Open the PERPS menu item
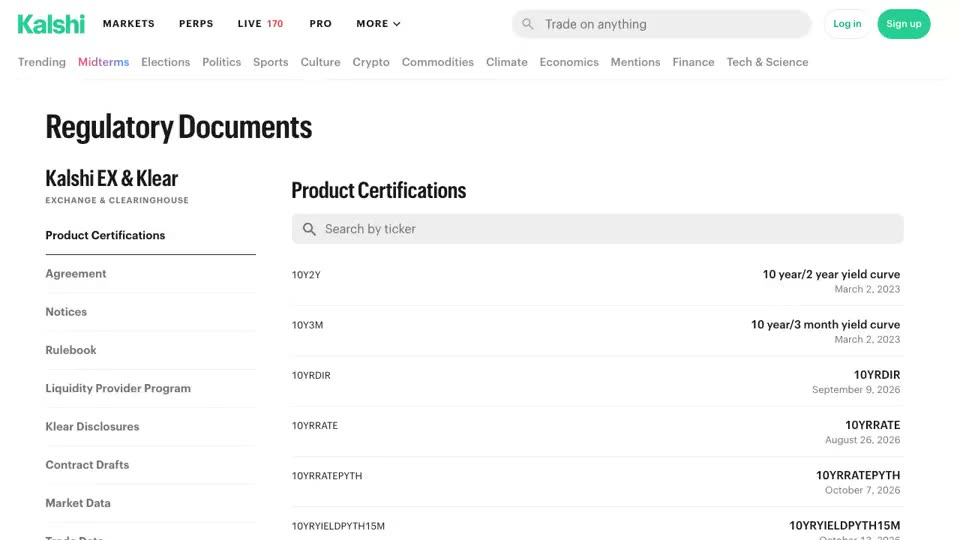 196,24
